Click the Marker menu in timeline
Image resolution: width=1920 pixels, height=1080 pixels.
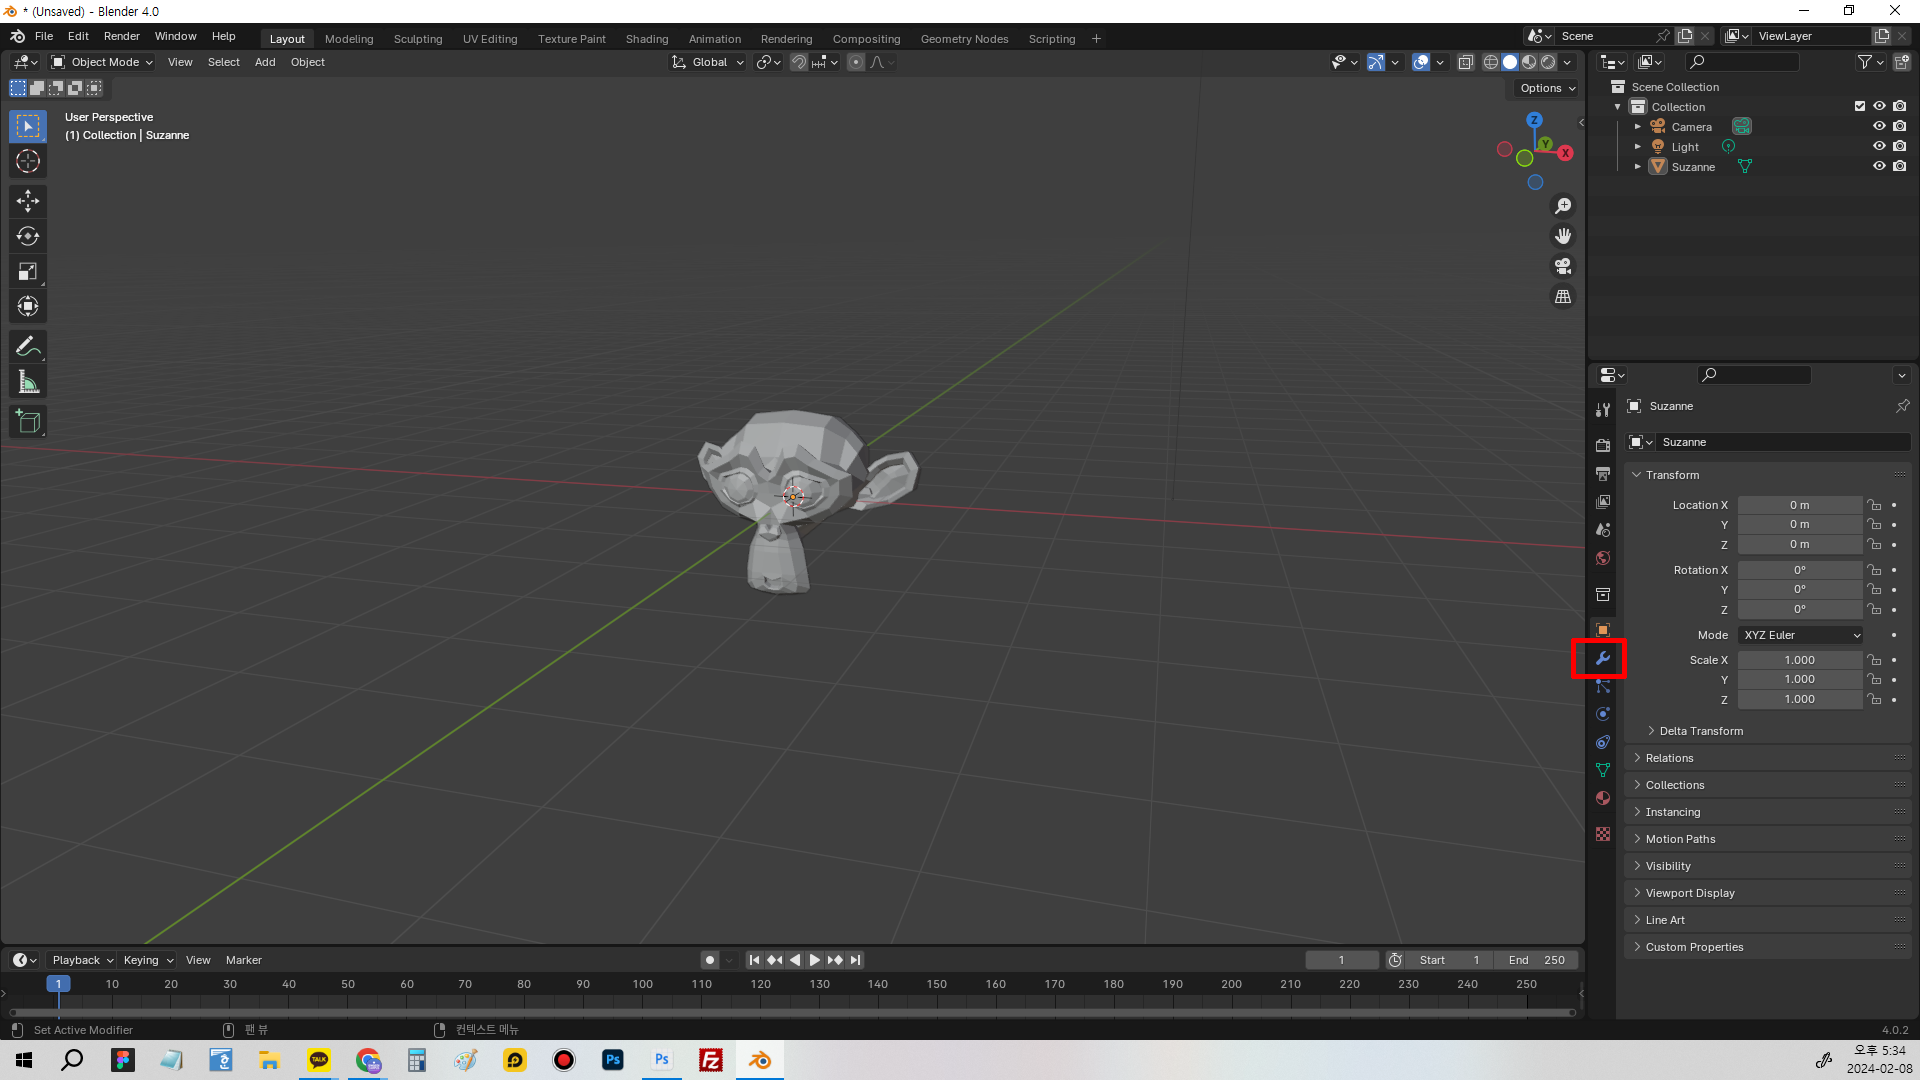244,960
